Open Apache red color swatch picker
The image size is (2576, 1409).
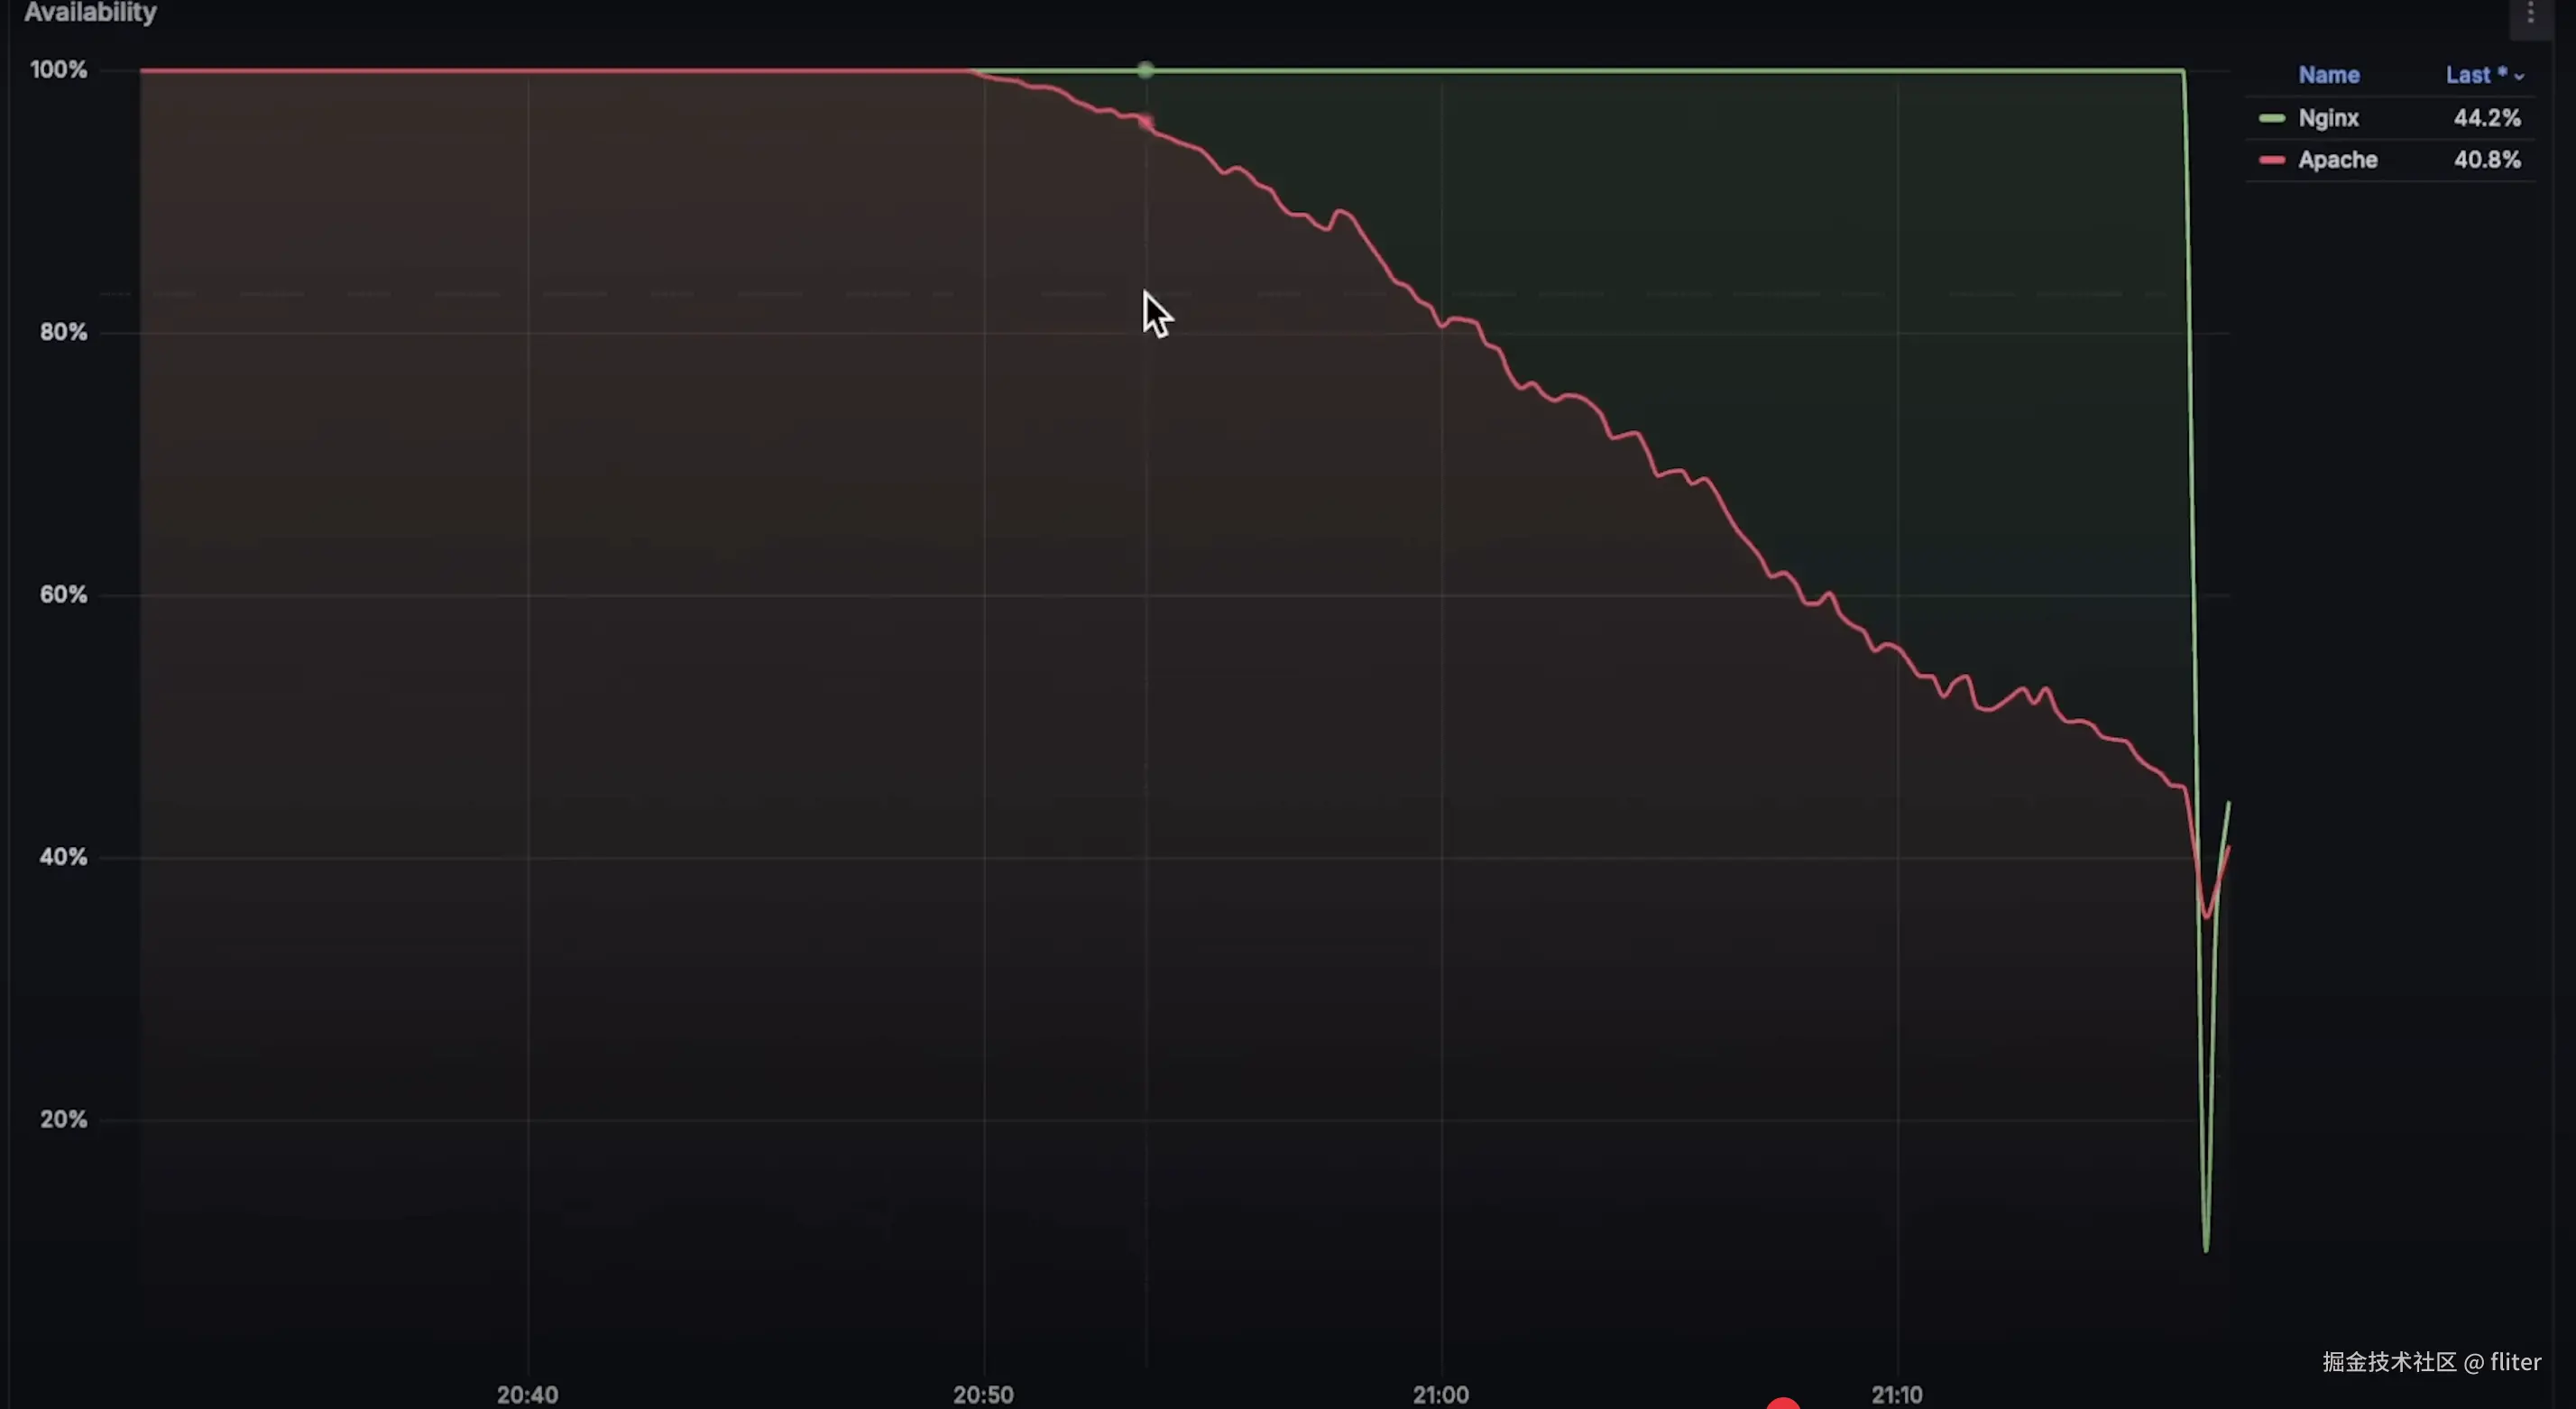(x=2271, y=160)
